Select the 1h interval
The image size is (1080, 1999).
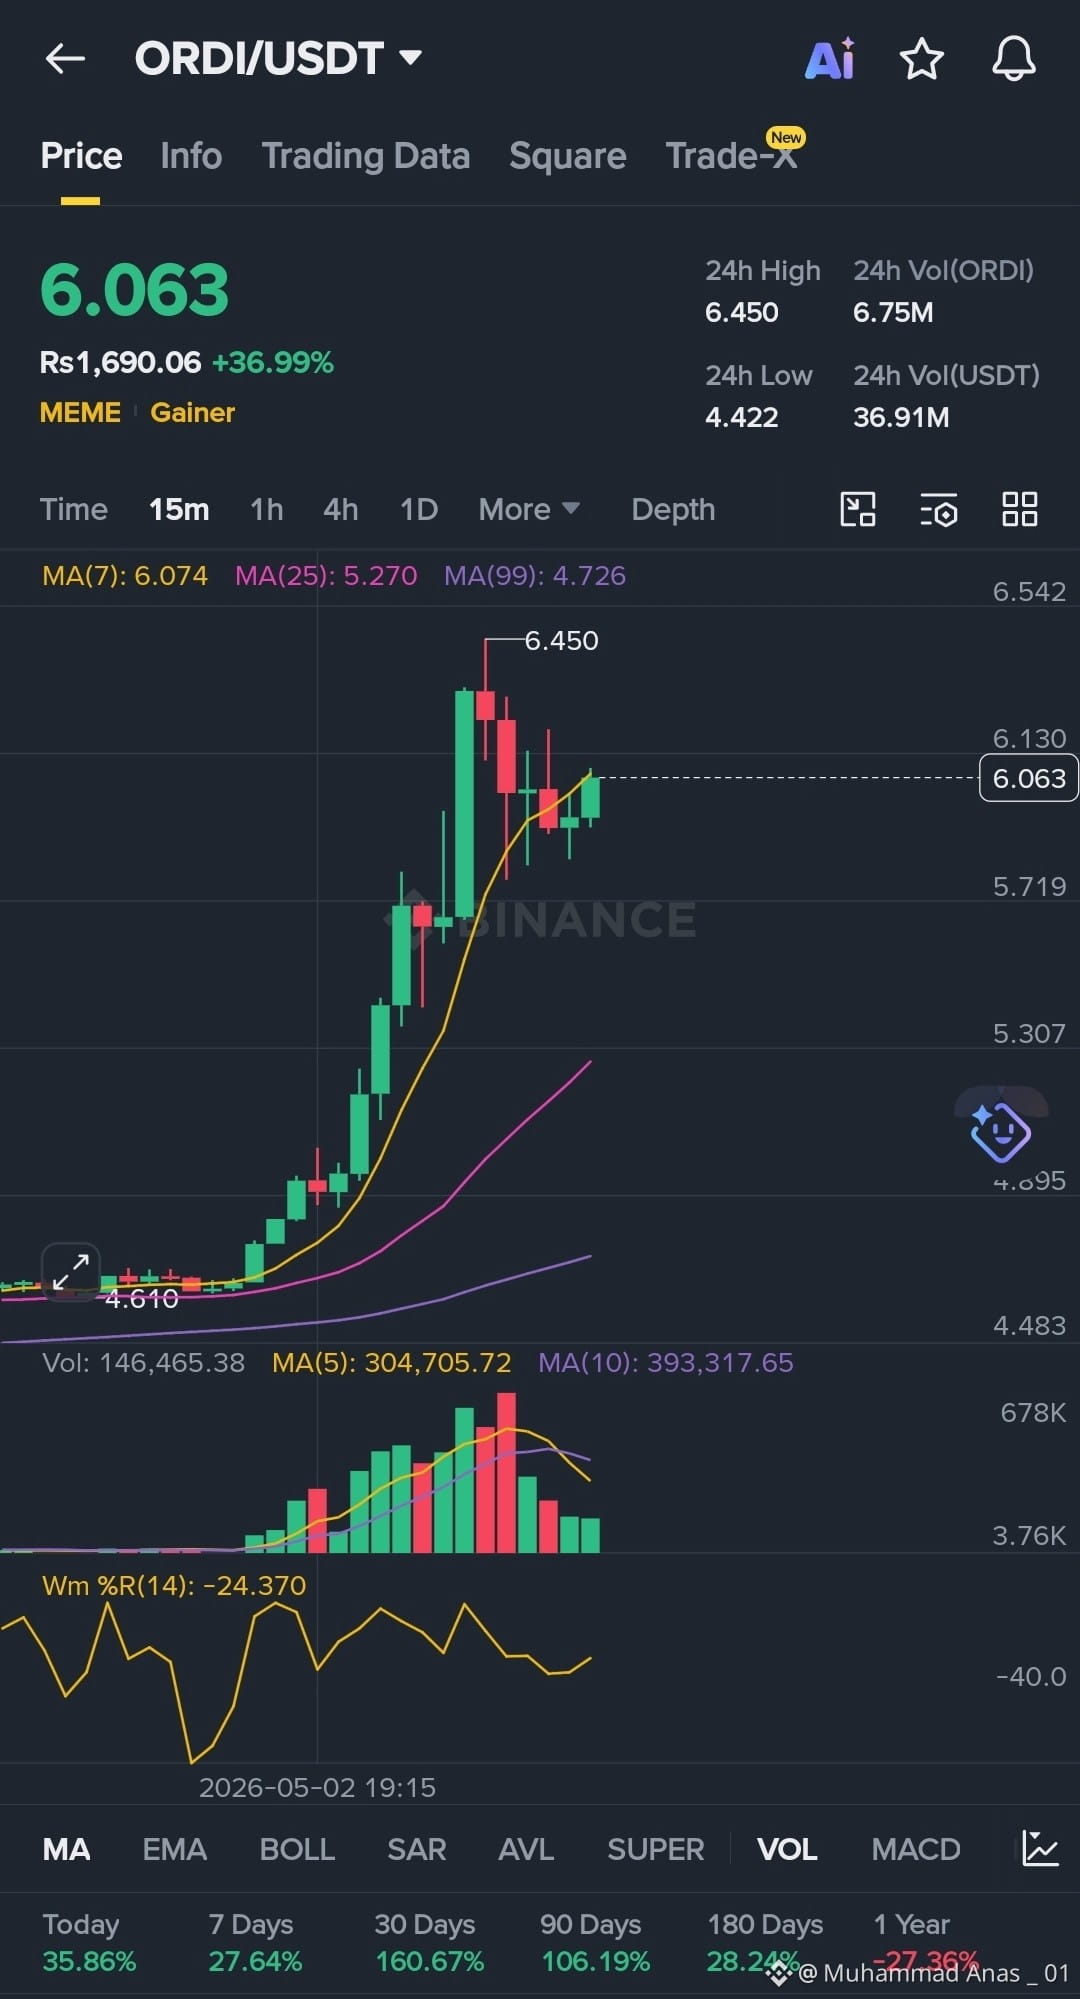click(266, 509)
